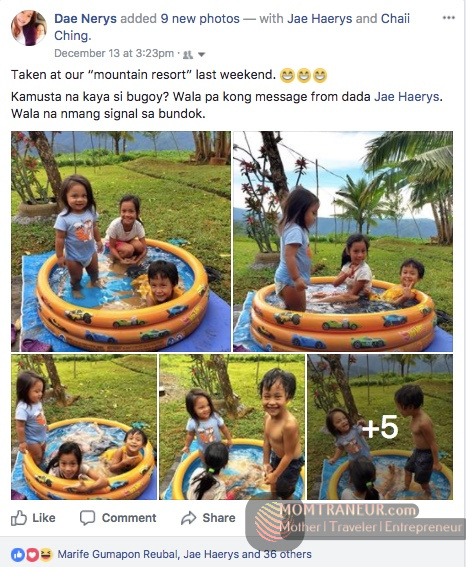Click the blue Like reaction icon

pyautogui.click(x=18, y=554)
